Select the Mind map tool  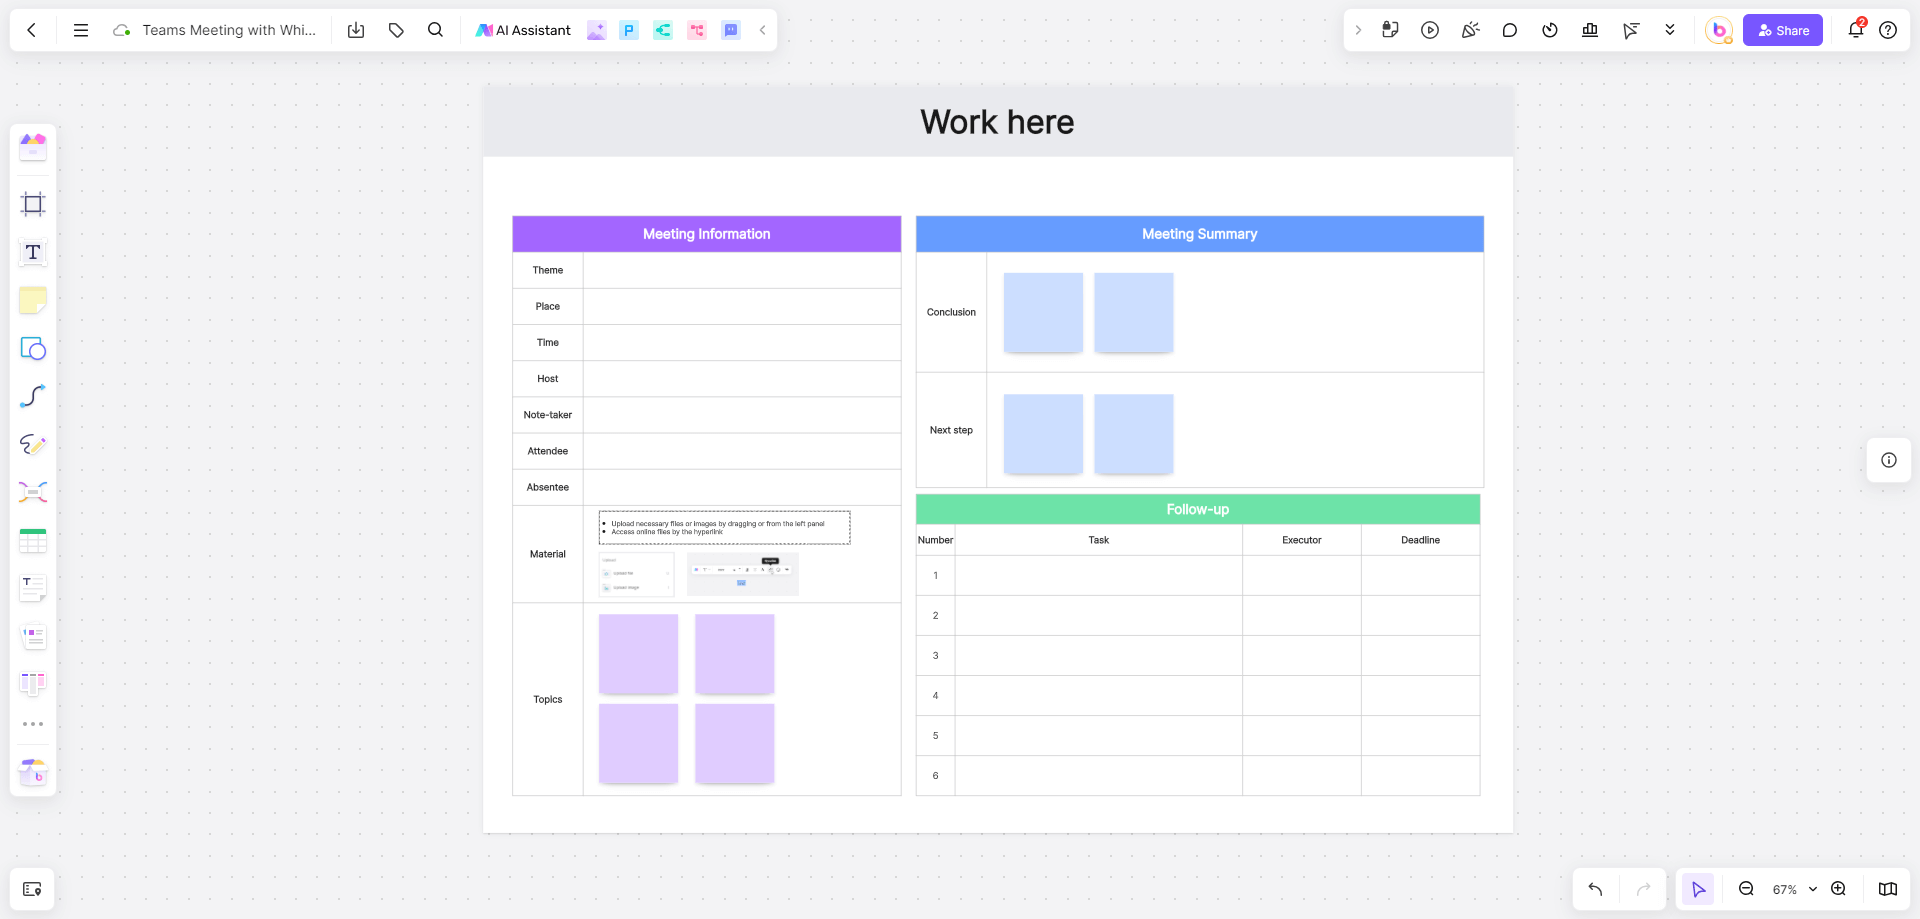pyautogui.click(x=33, y=492)
